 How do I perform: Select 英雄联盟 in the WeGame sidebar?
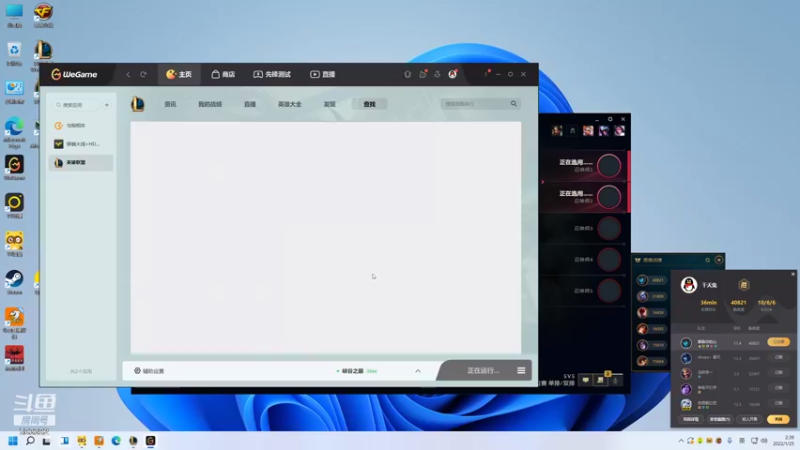81,163
